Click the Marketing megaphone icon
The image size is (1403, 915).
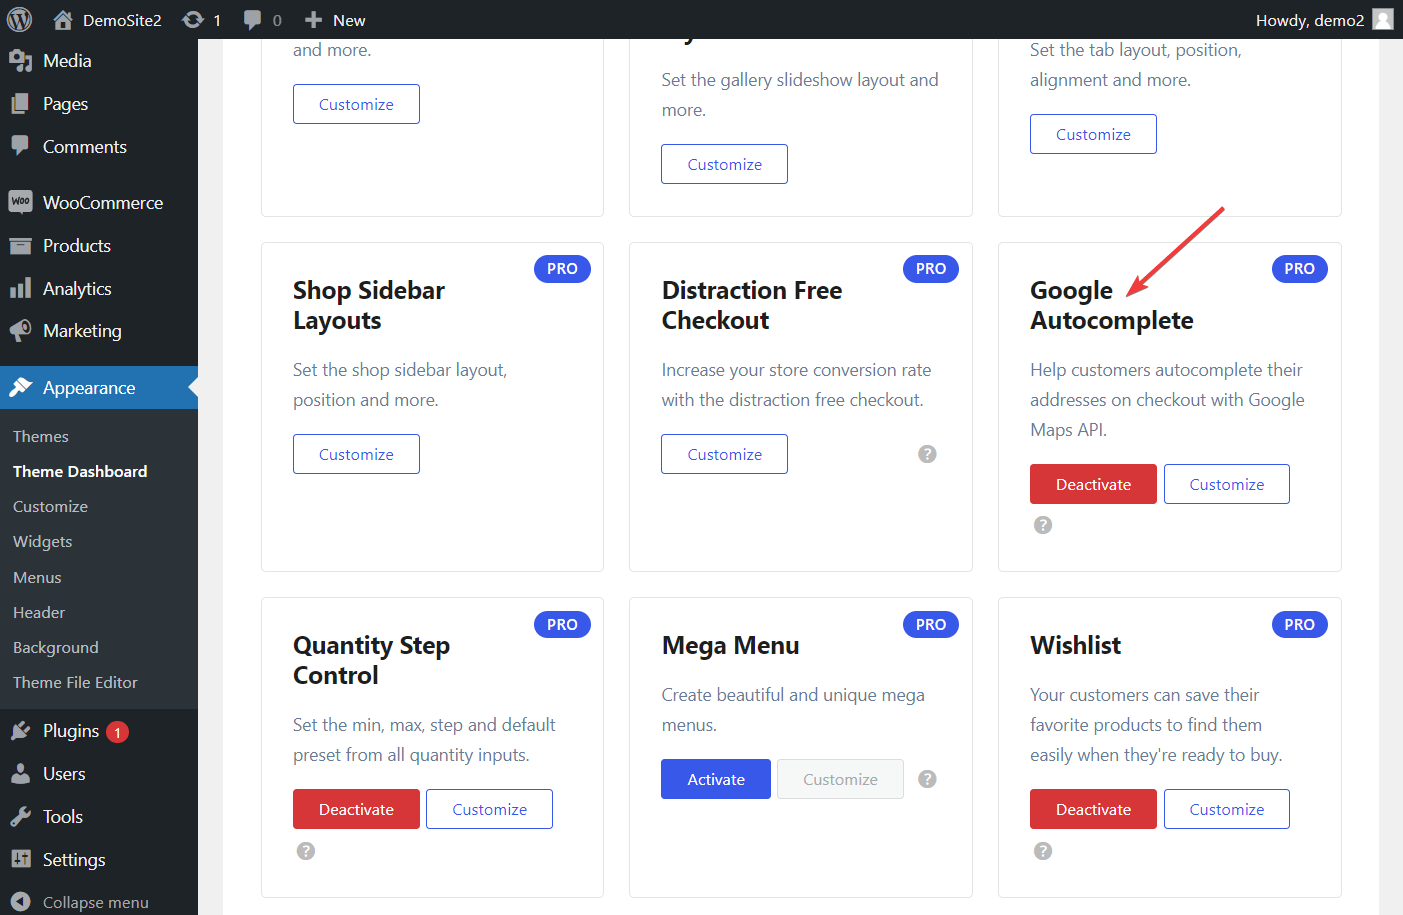tap(20, 331)
